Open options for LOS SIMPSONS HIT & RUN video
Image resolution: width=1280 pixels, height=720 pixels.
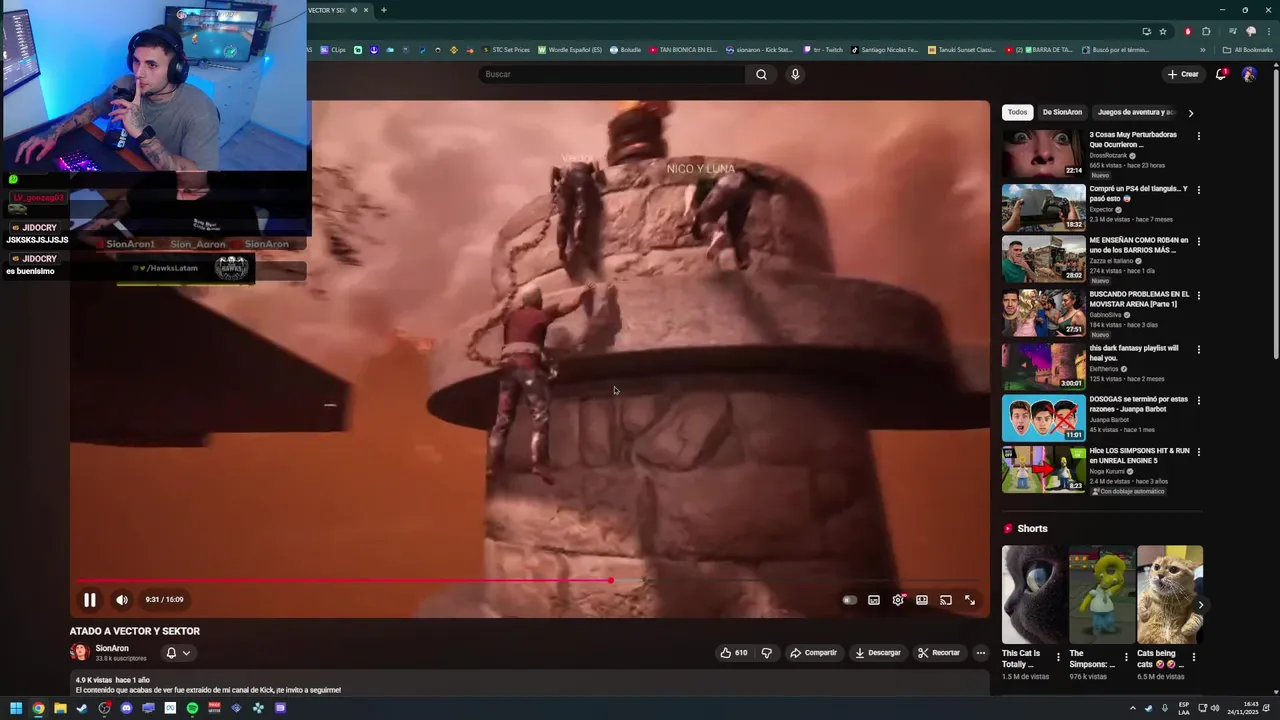click(1199, 452)
